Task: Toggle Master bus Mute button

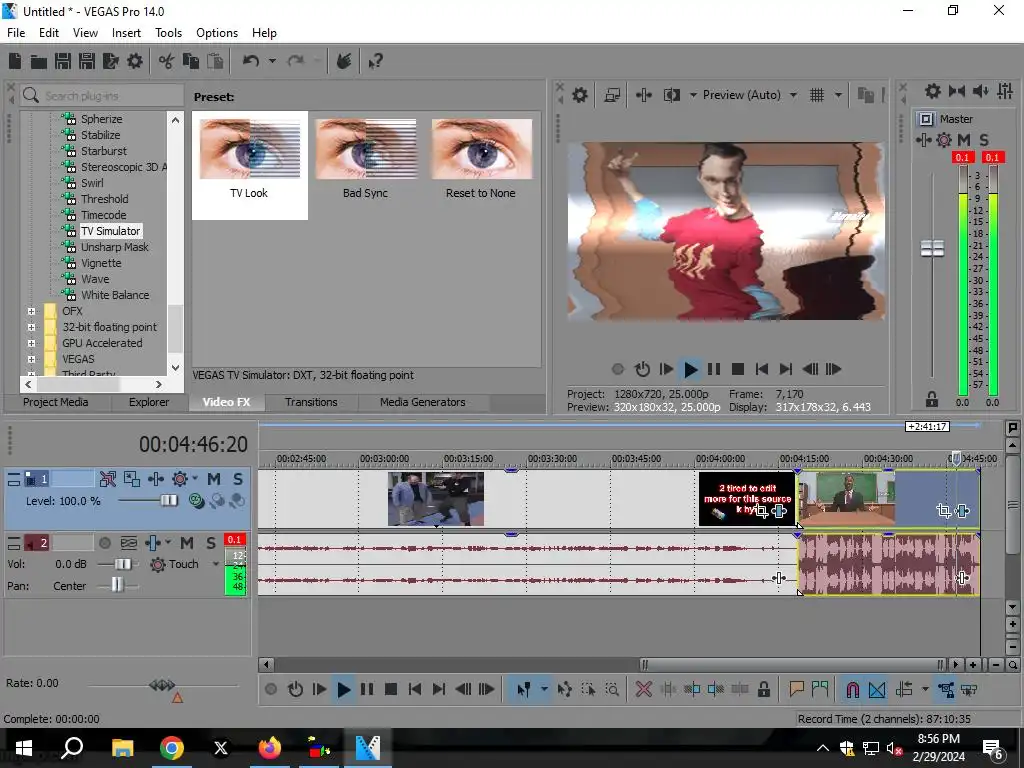Action: [963, 140]
